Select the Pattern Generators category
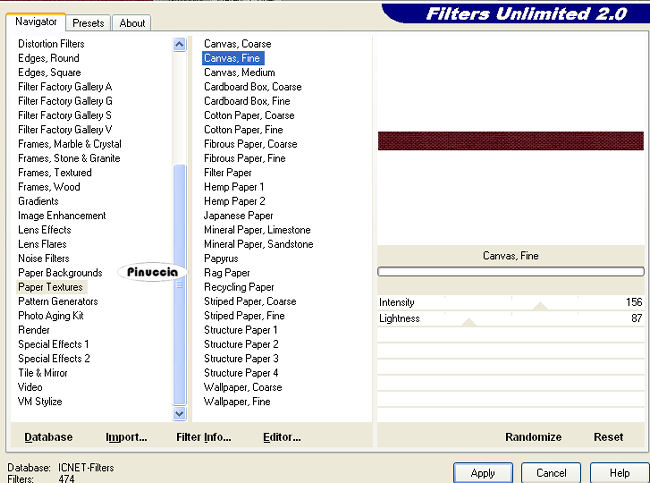This screenshot has width=650, height=483. click(58, 301)
